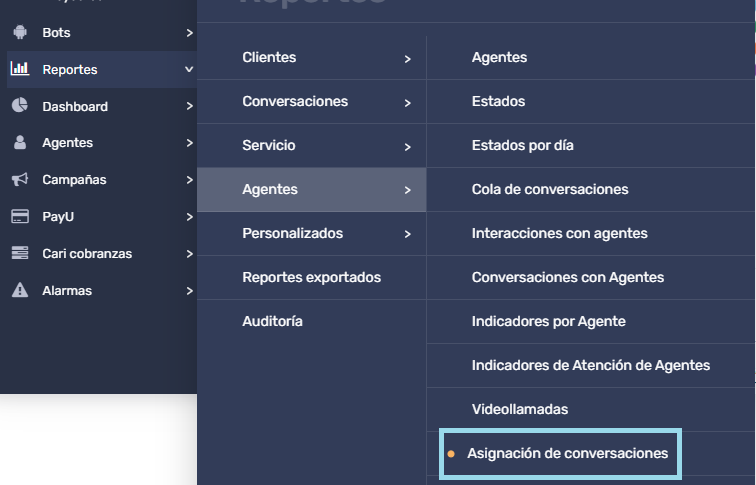Expand the Cari cobranzas chevron
756x485 pixels.
click(x=189, y=254)
